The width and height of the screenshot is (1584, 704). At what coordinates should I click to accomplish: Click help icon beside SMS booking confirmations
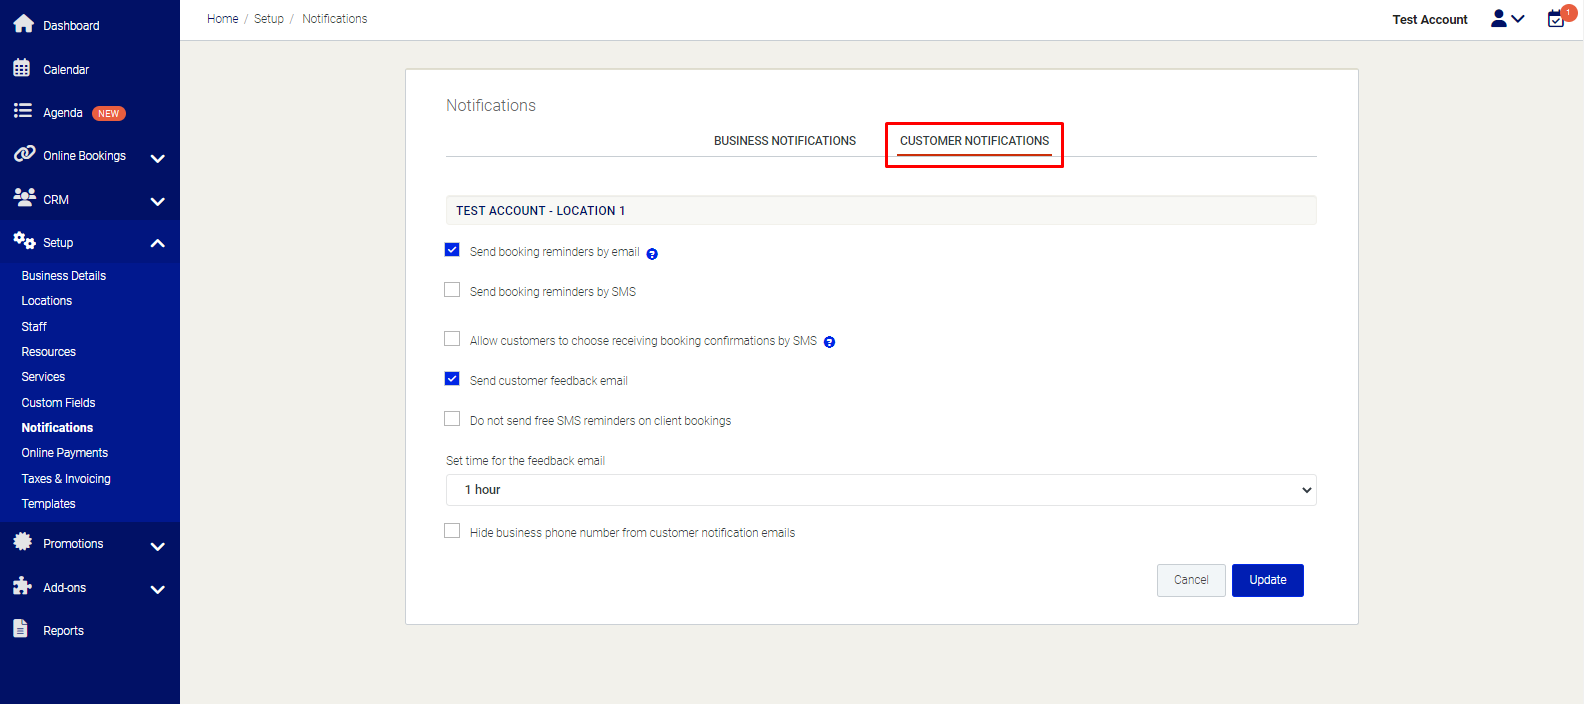[x=829, y=342]
